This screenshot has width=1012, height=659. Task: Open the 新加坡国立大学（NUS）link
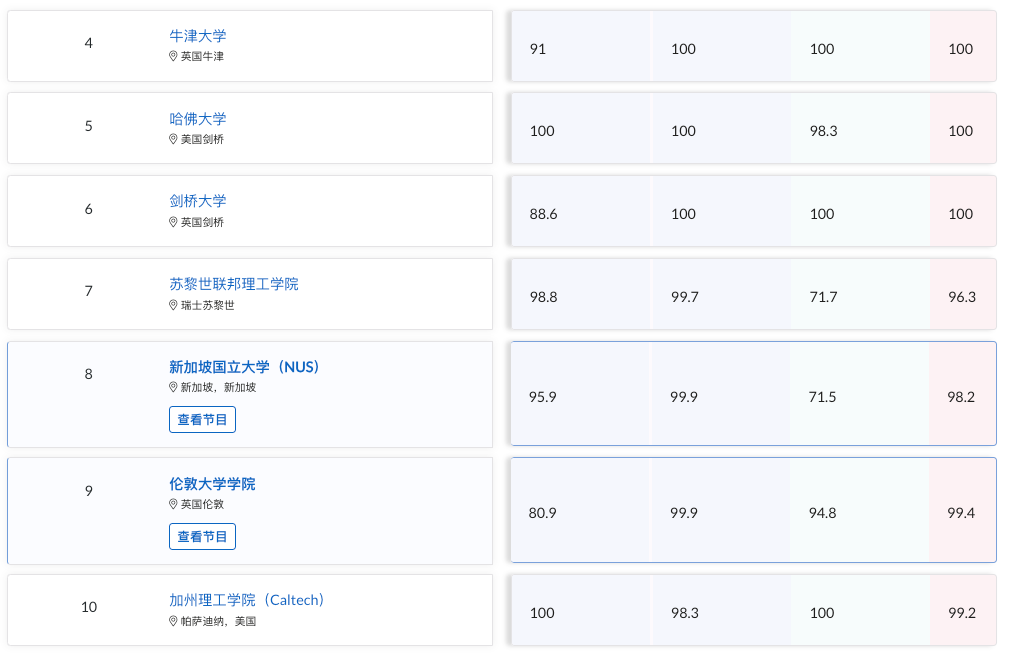tap(245, 367)
